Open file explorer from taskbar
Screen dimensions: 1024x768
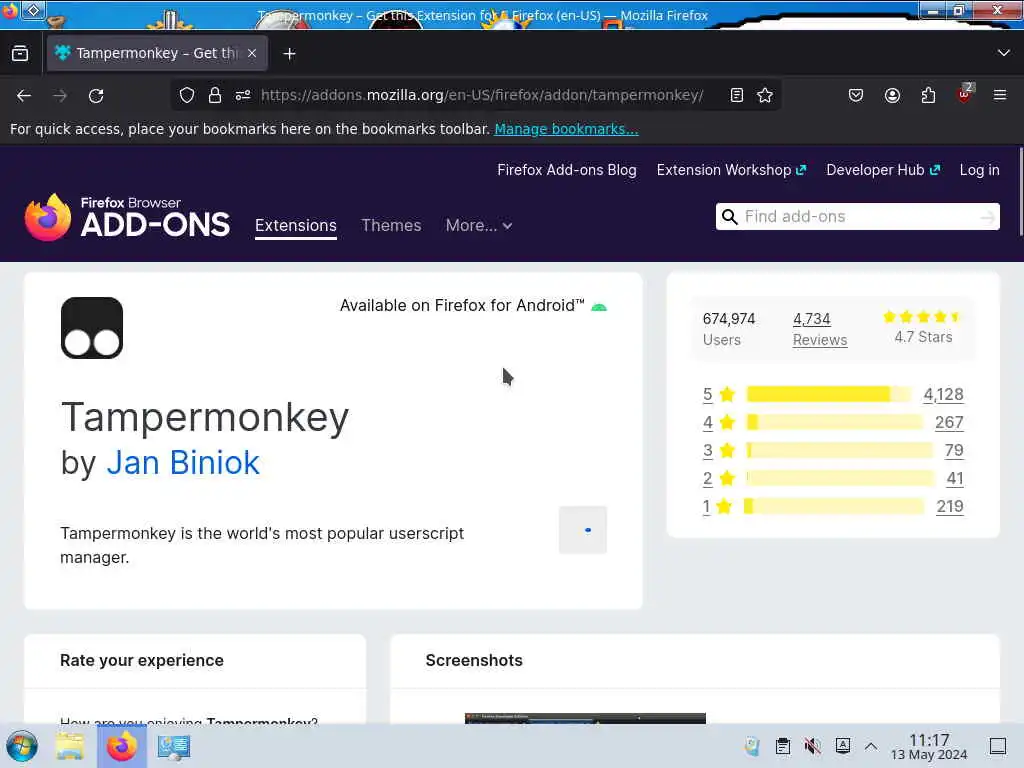click(x=70, y=746)
